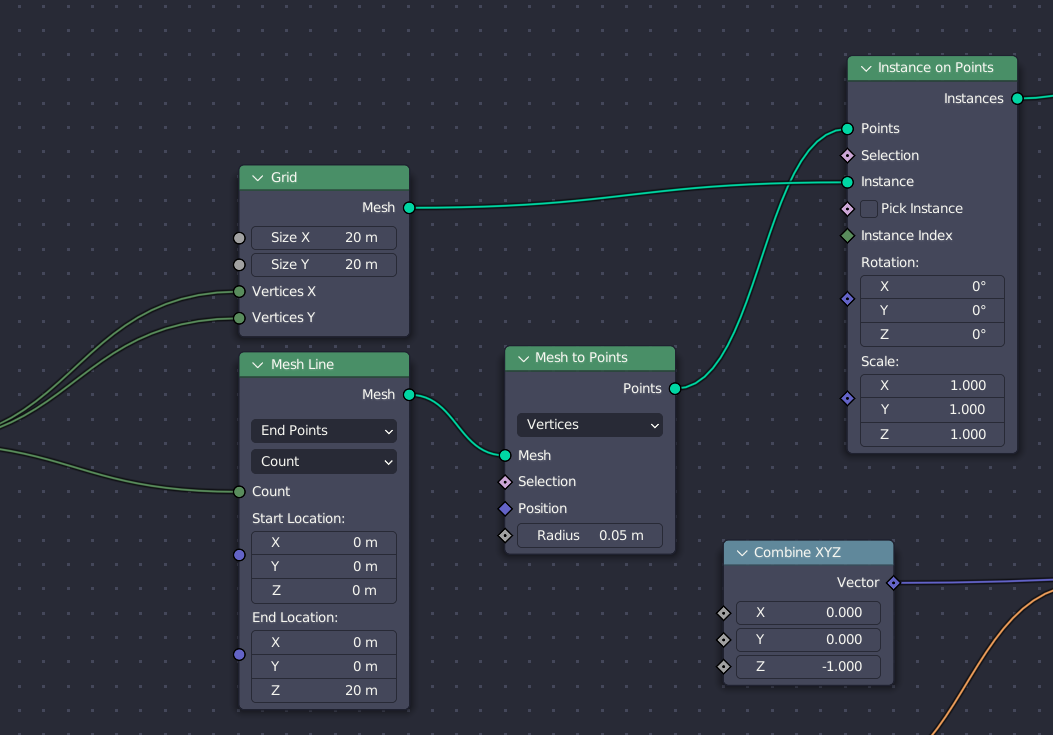Click the Mesh Line Count input socket
This screenshot has width=1053, height=735.
pos(239,492)
